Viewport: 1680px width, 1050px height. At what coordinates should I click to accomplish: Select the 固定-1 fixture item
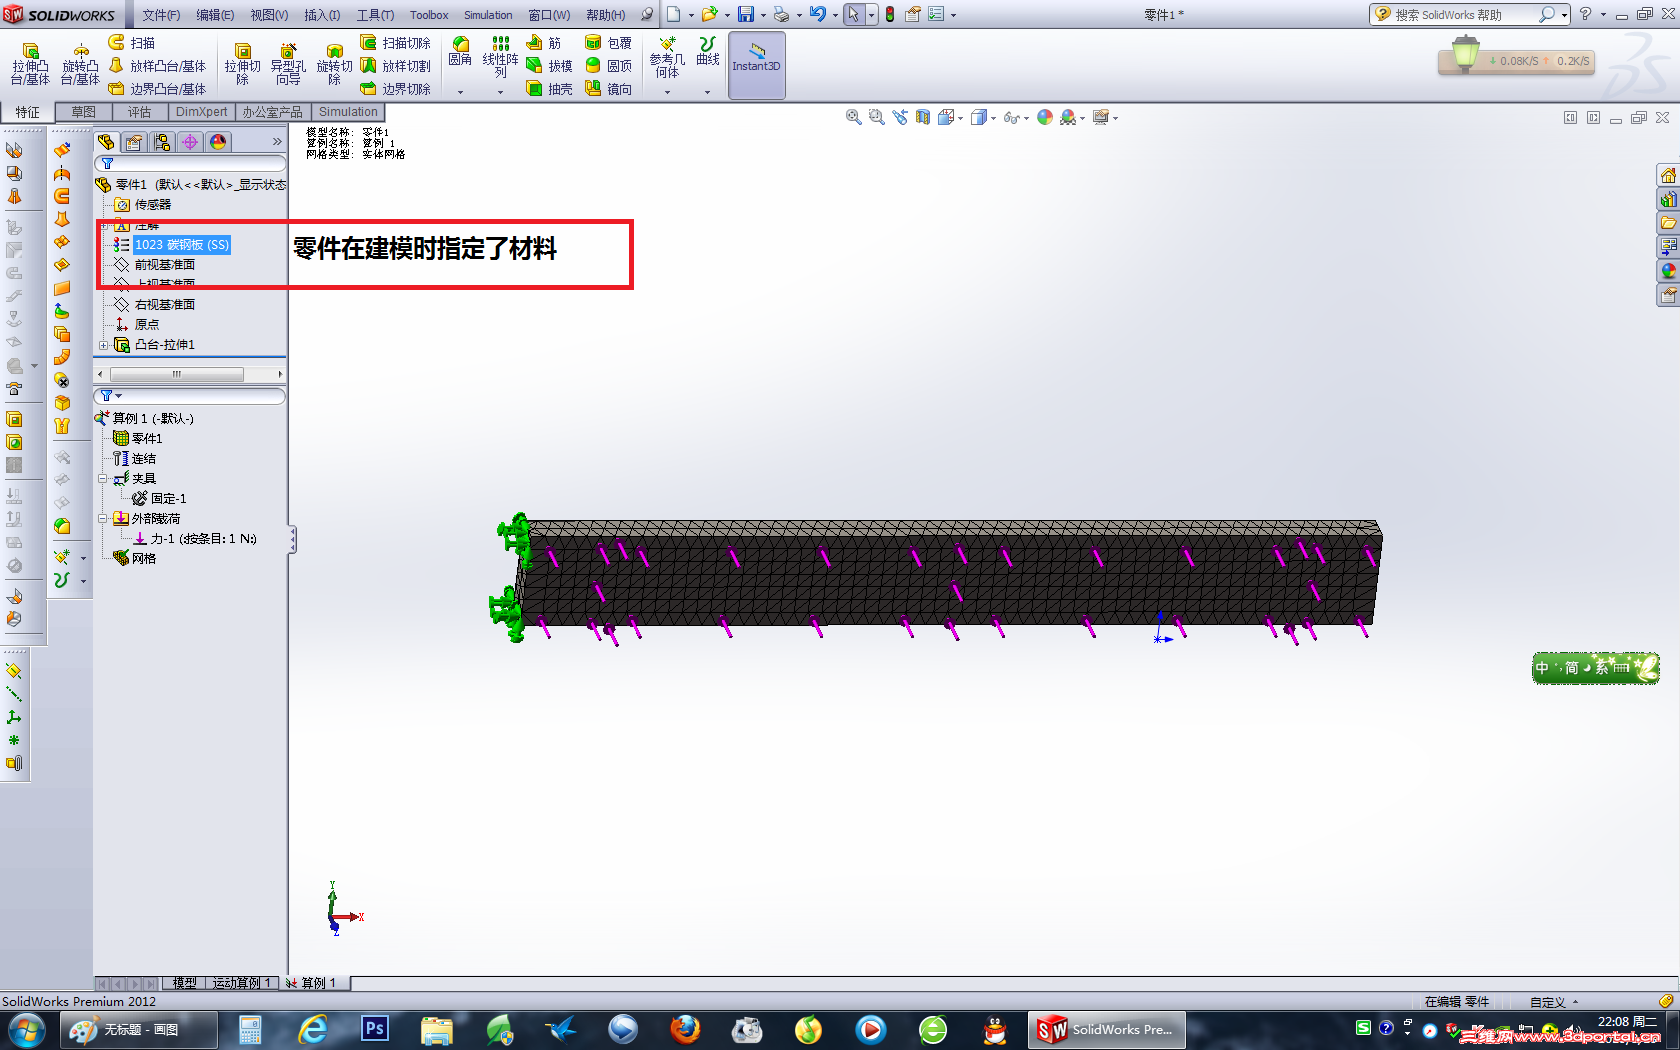tap(168, 499)
